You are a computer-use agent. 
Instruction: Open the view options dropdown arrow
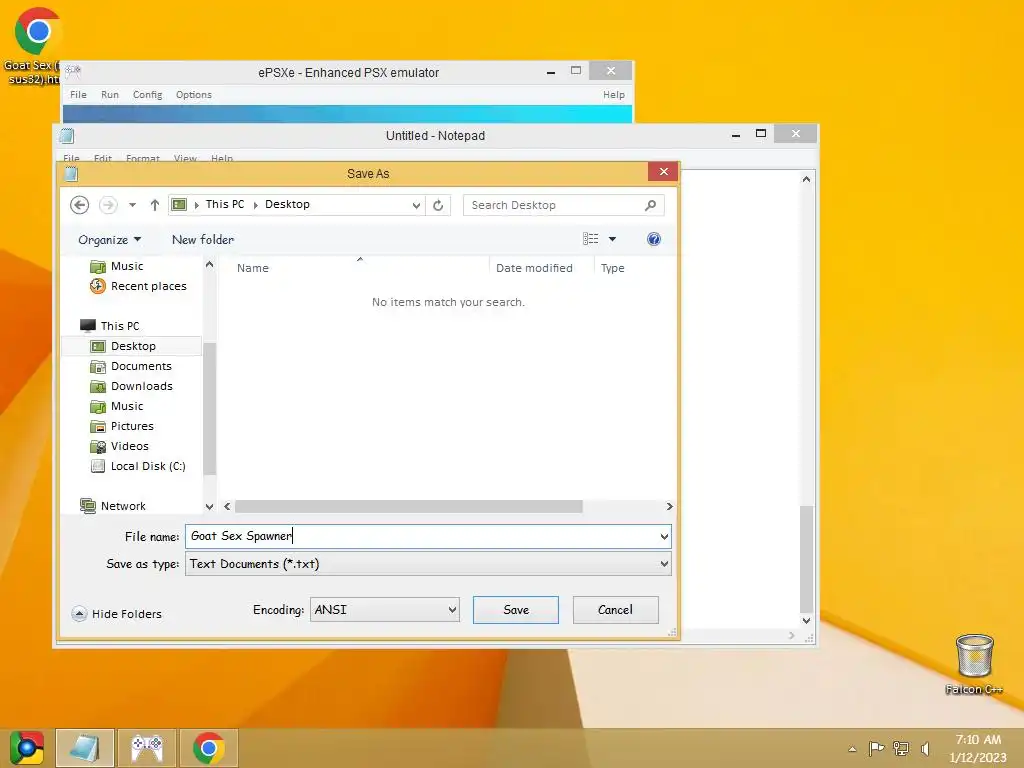613,239
